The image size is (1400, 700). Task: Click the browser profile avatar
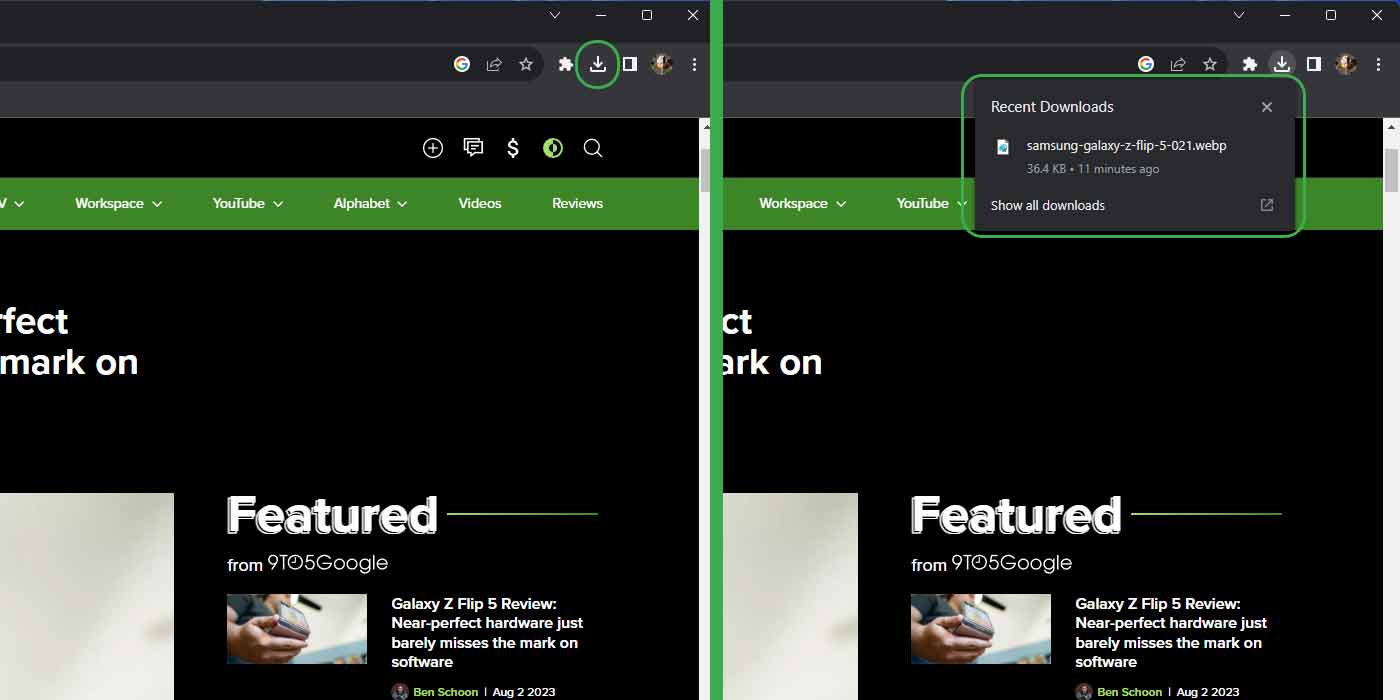click(x=662, y=63)
